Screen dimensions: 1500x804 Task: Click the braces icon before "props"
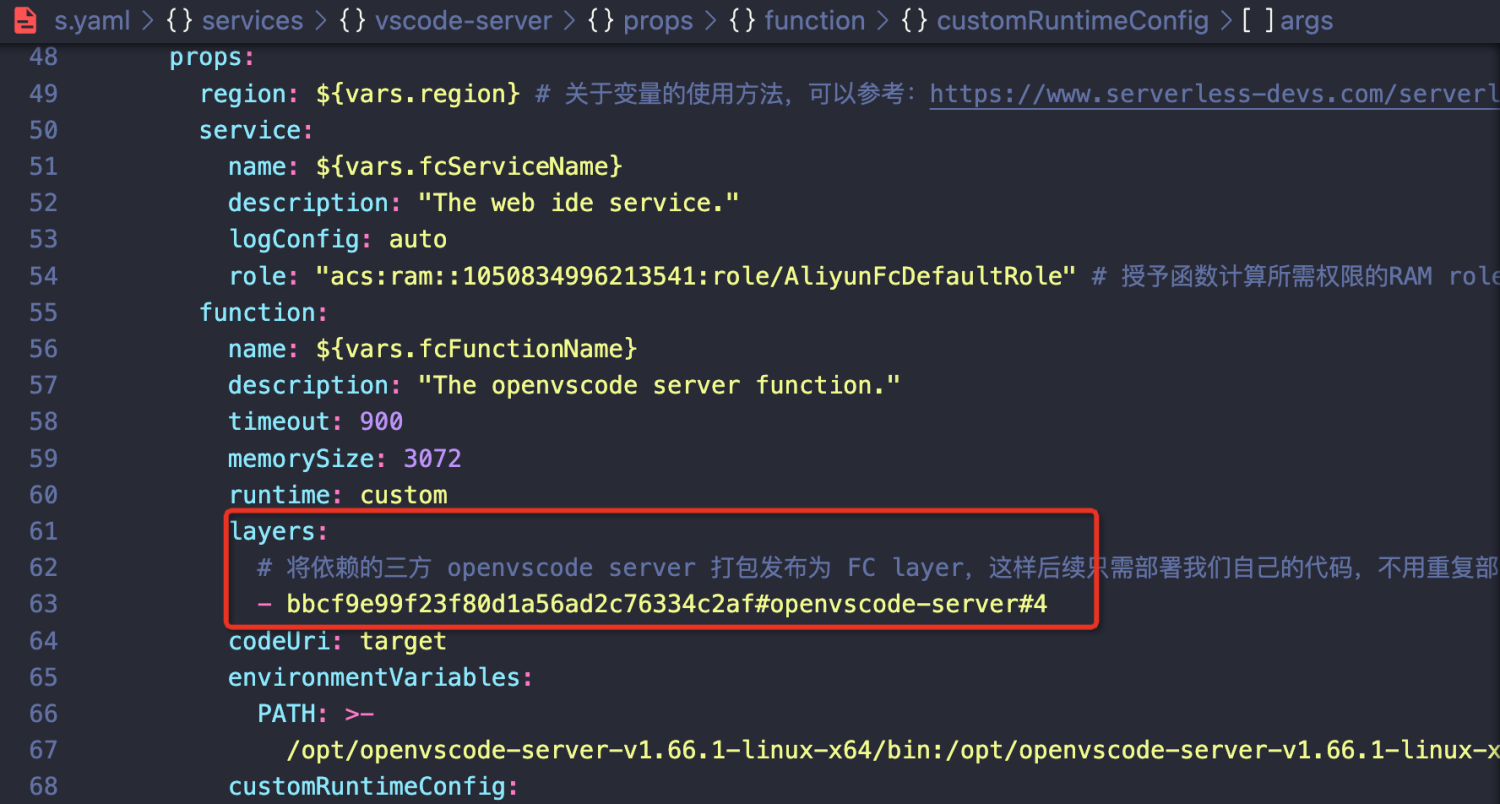click(x=601, y=21)
